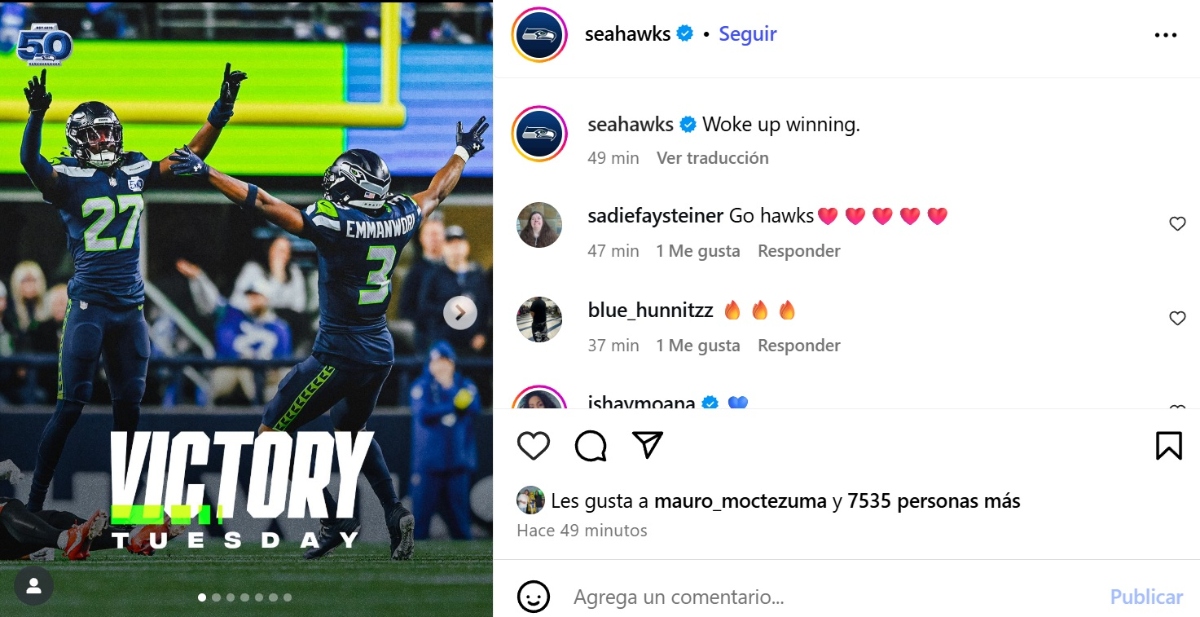
Task: Select the second carousel dot indicator
Action: 216,597
